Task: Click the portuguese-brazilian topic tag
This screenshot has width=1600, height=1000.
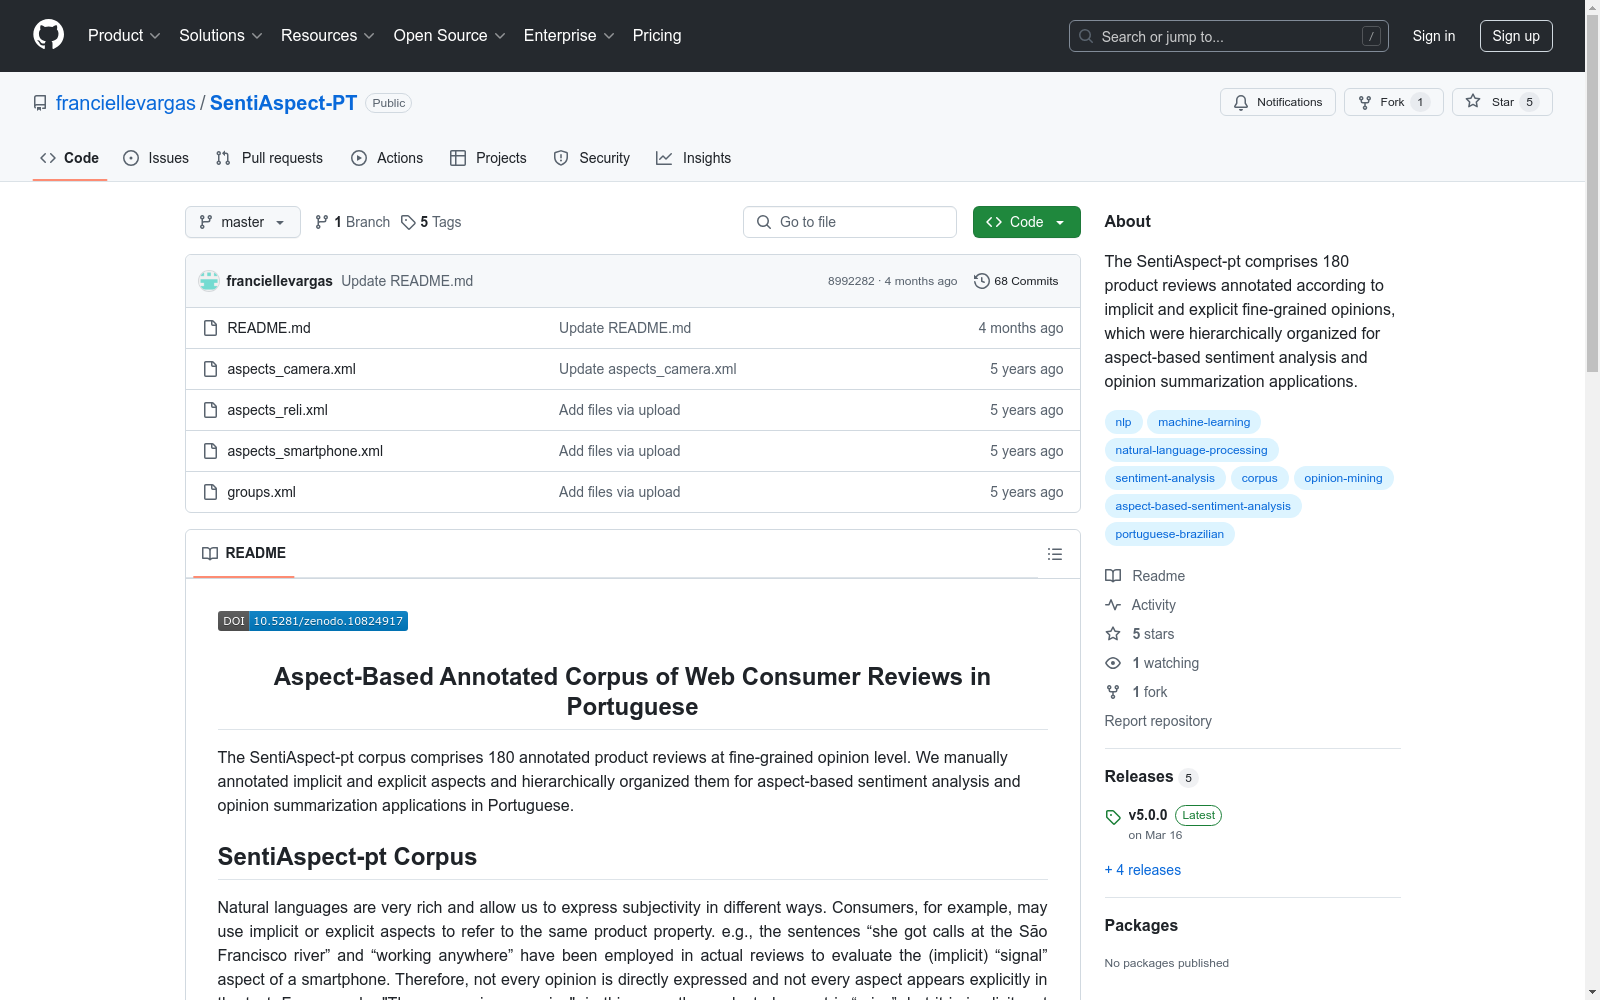Action: click(1170, 534)
